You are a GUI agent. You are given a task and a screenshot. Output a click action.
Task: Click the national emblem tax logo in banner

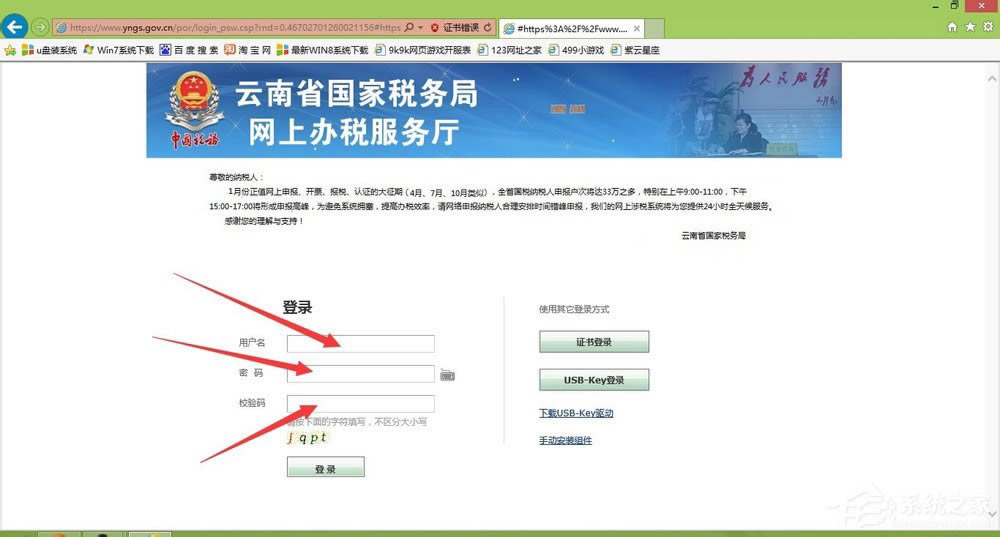195,109
